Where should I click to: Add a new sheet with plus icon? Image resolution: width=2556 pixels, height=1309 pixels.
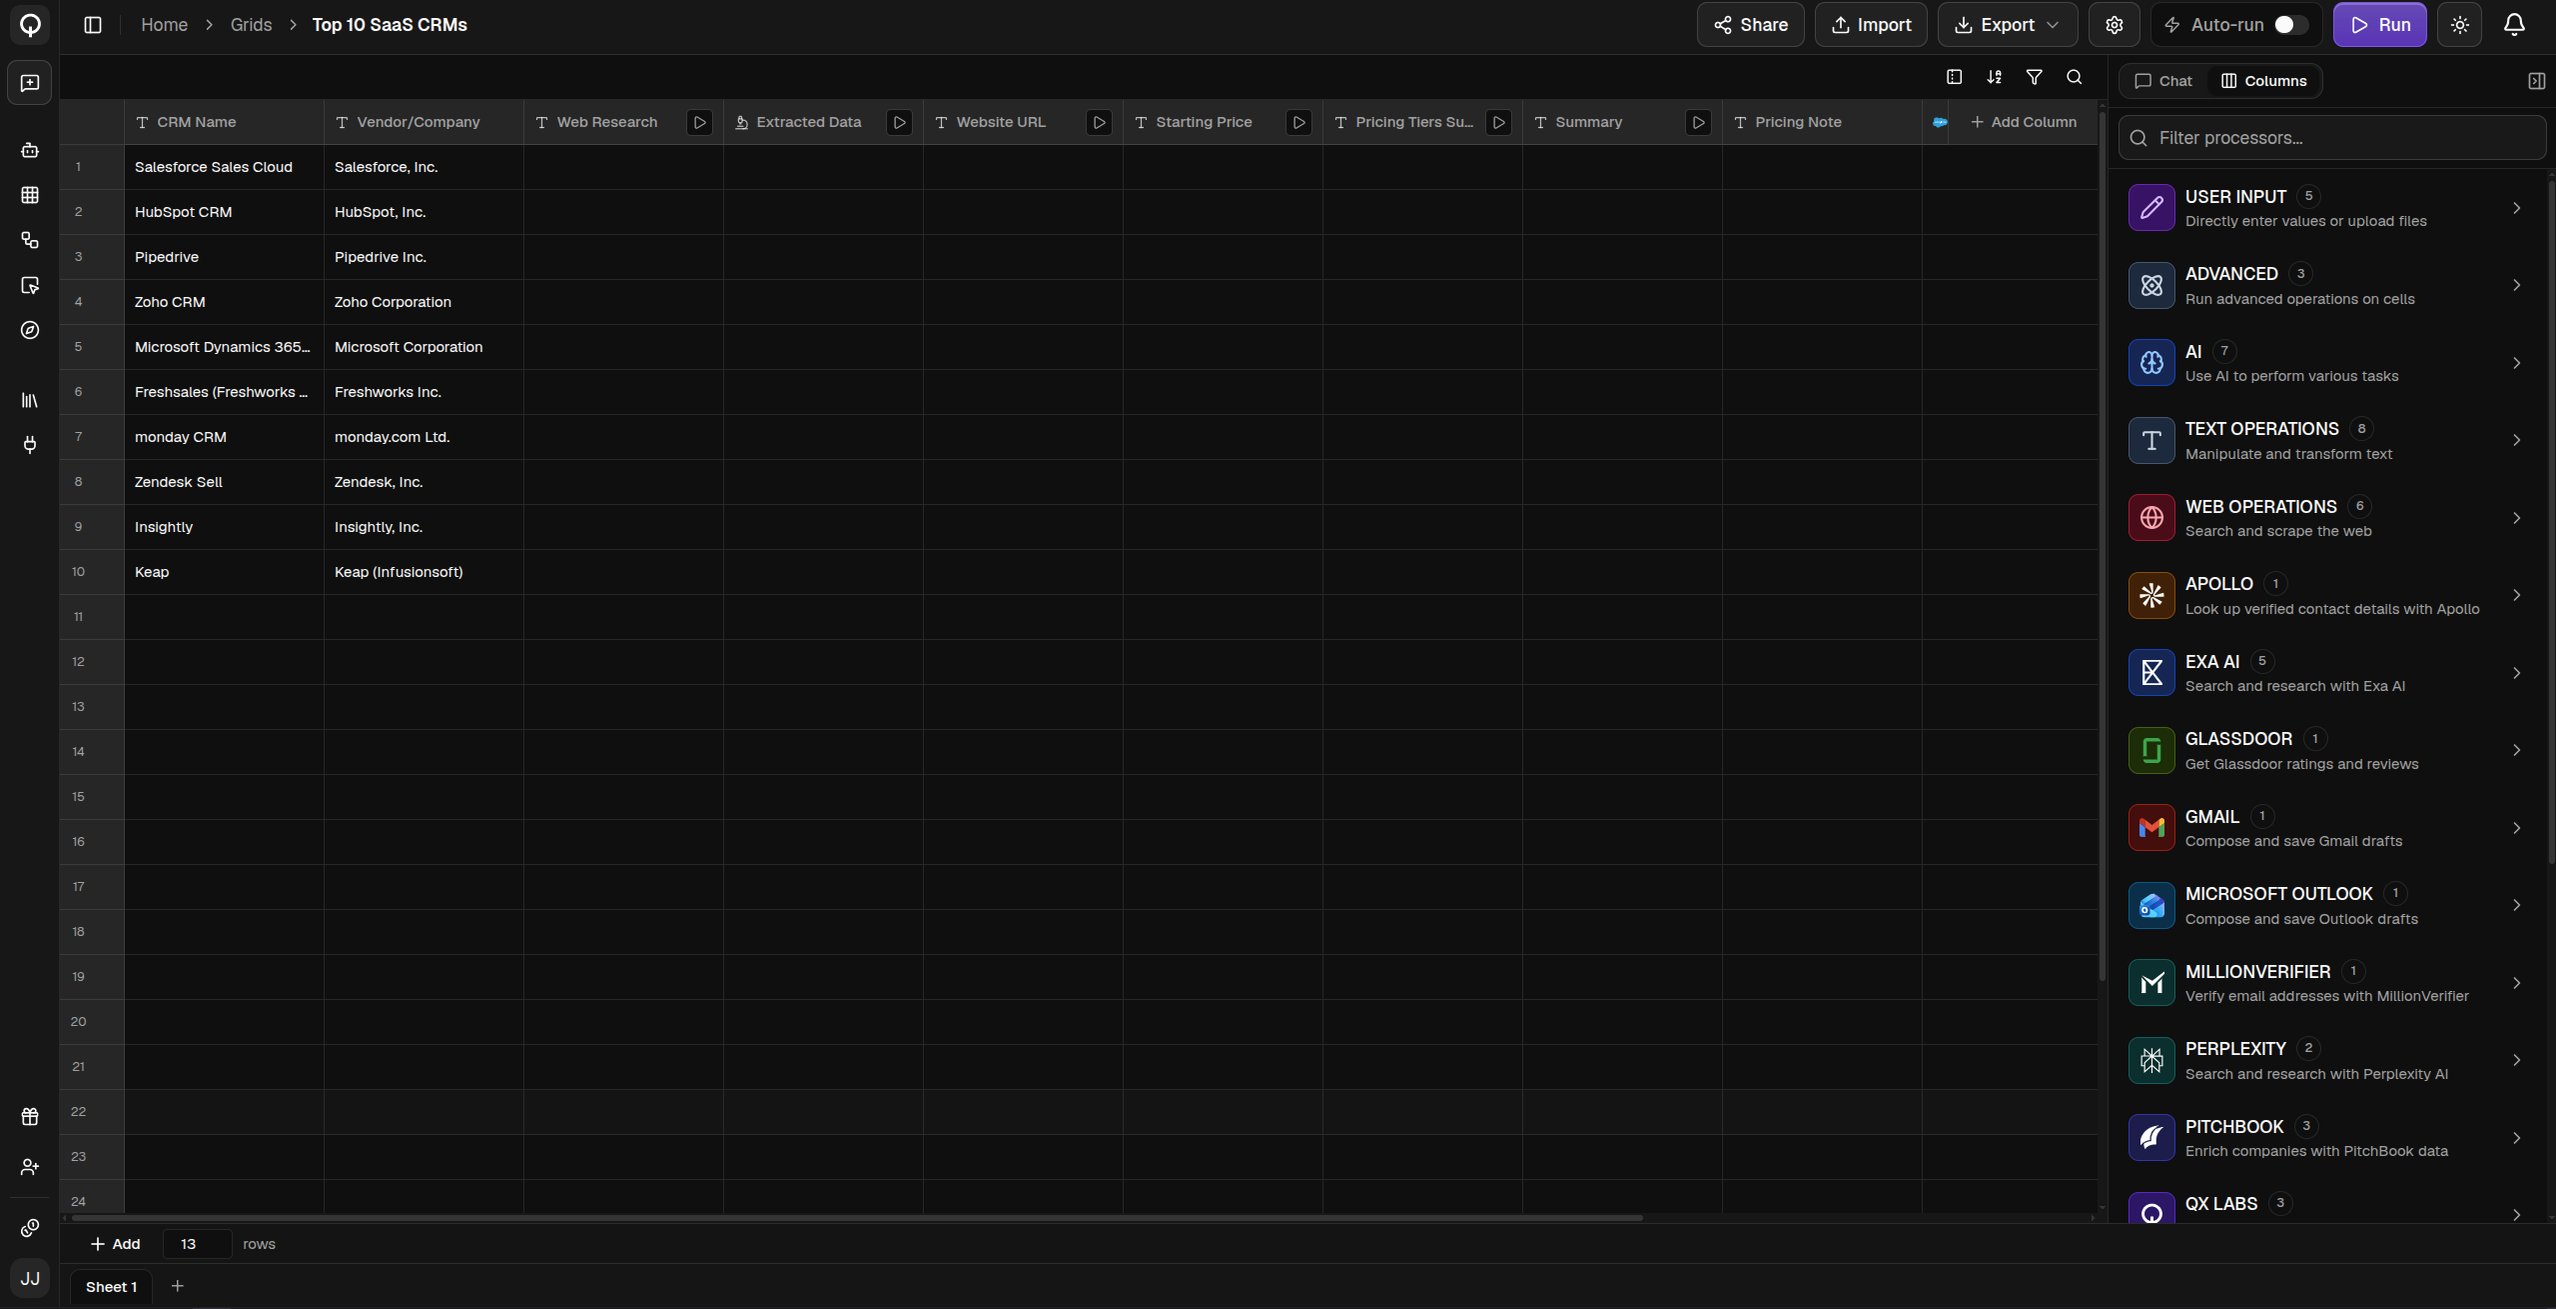click(177, 1286)
